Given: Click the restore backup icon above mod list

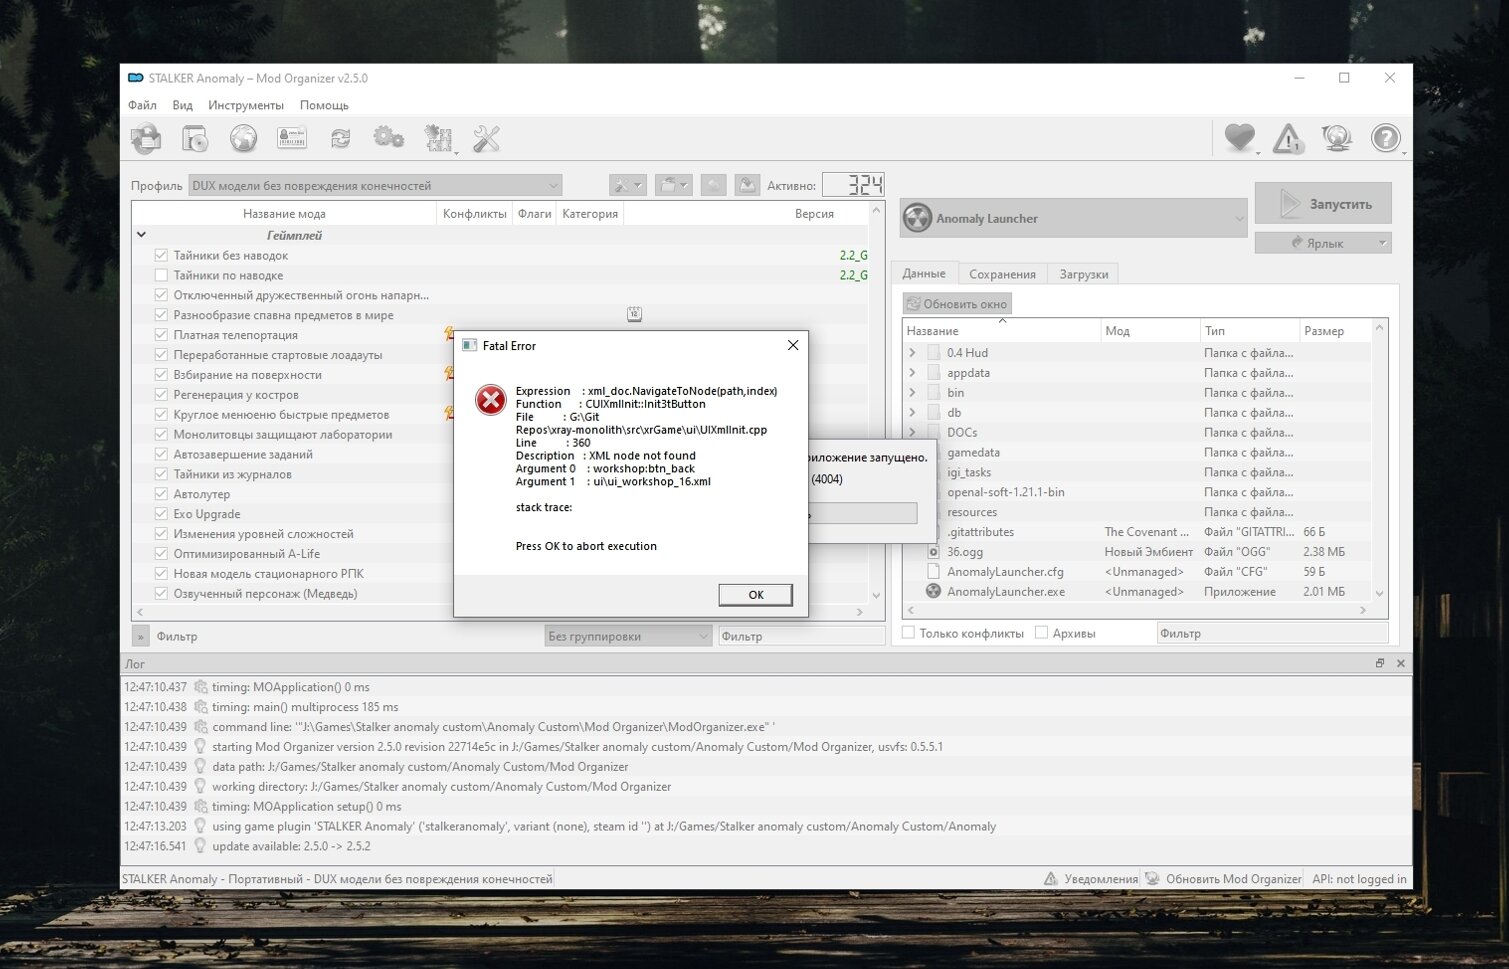Looking at the screenshot, I should pyautogui.click(x=713, y=185).
